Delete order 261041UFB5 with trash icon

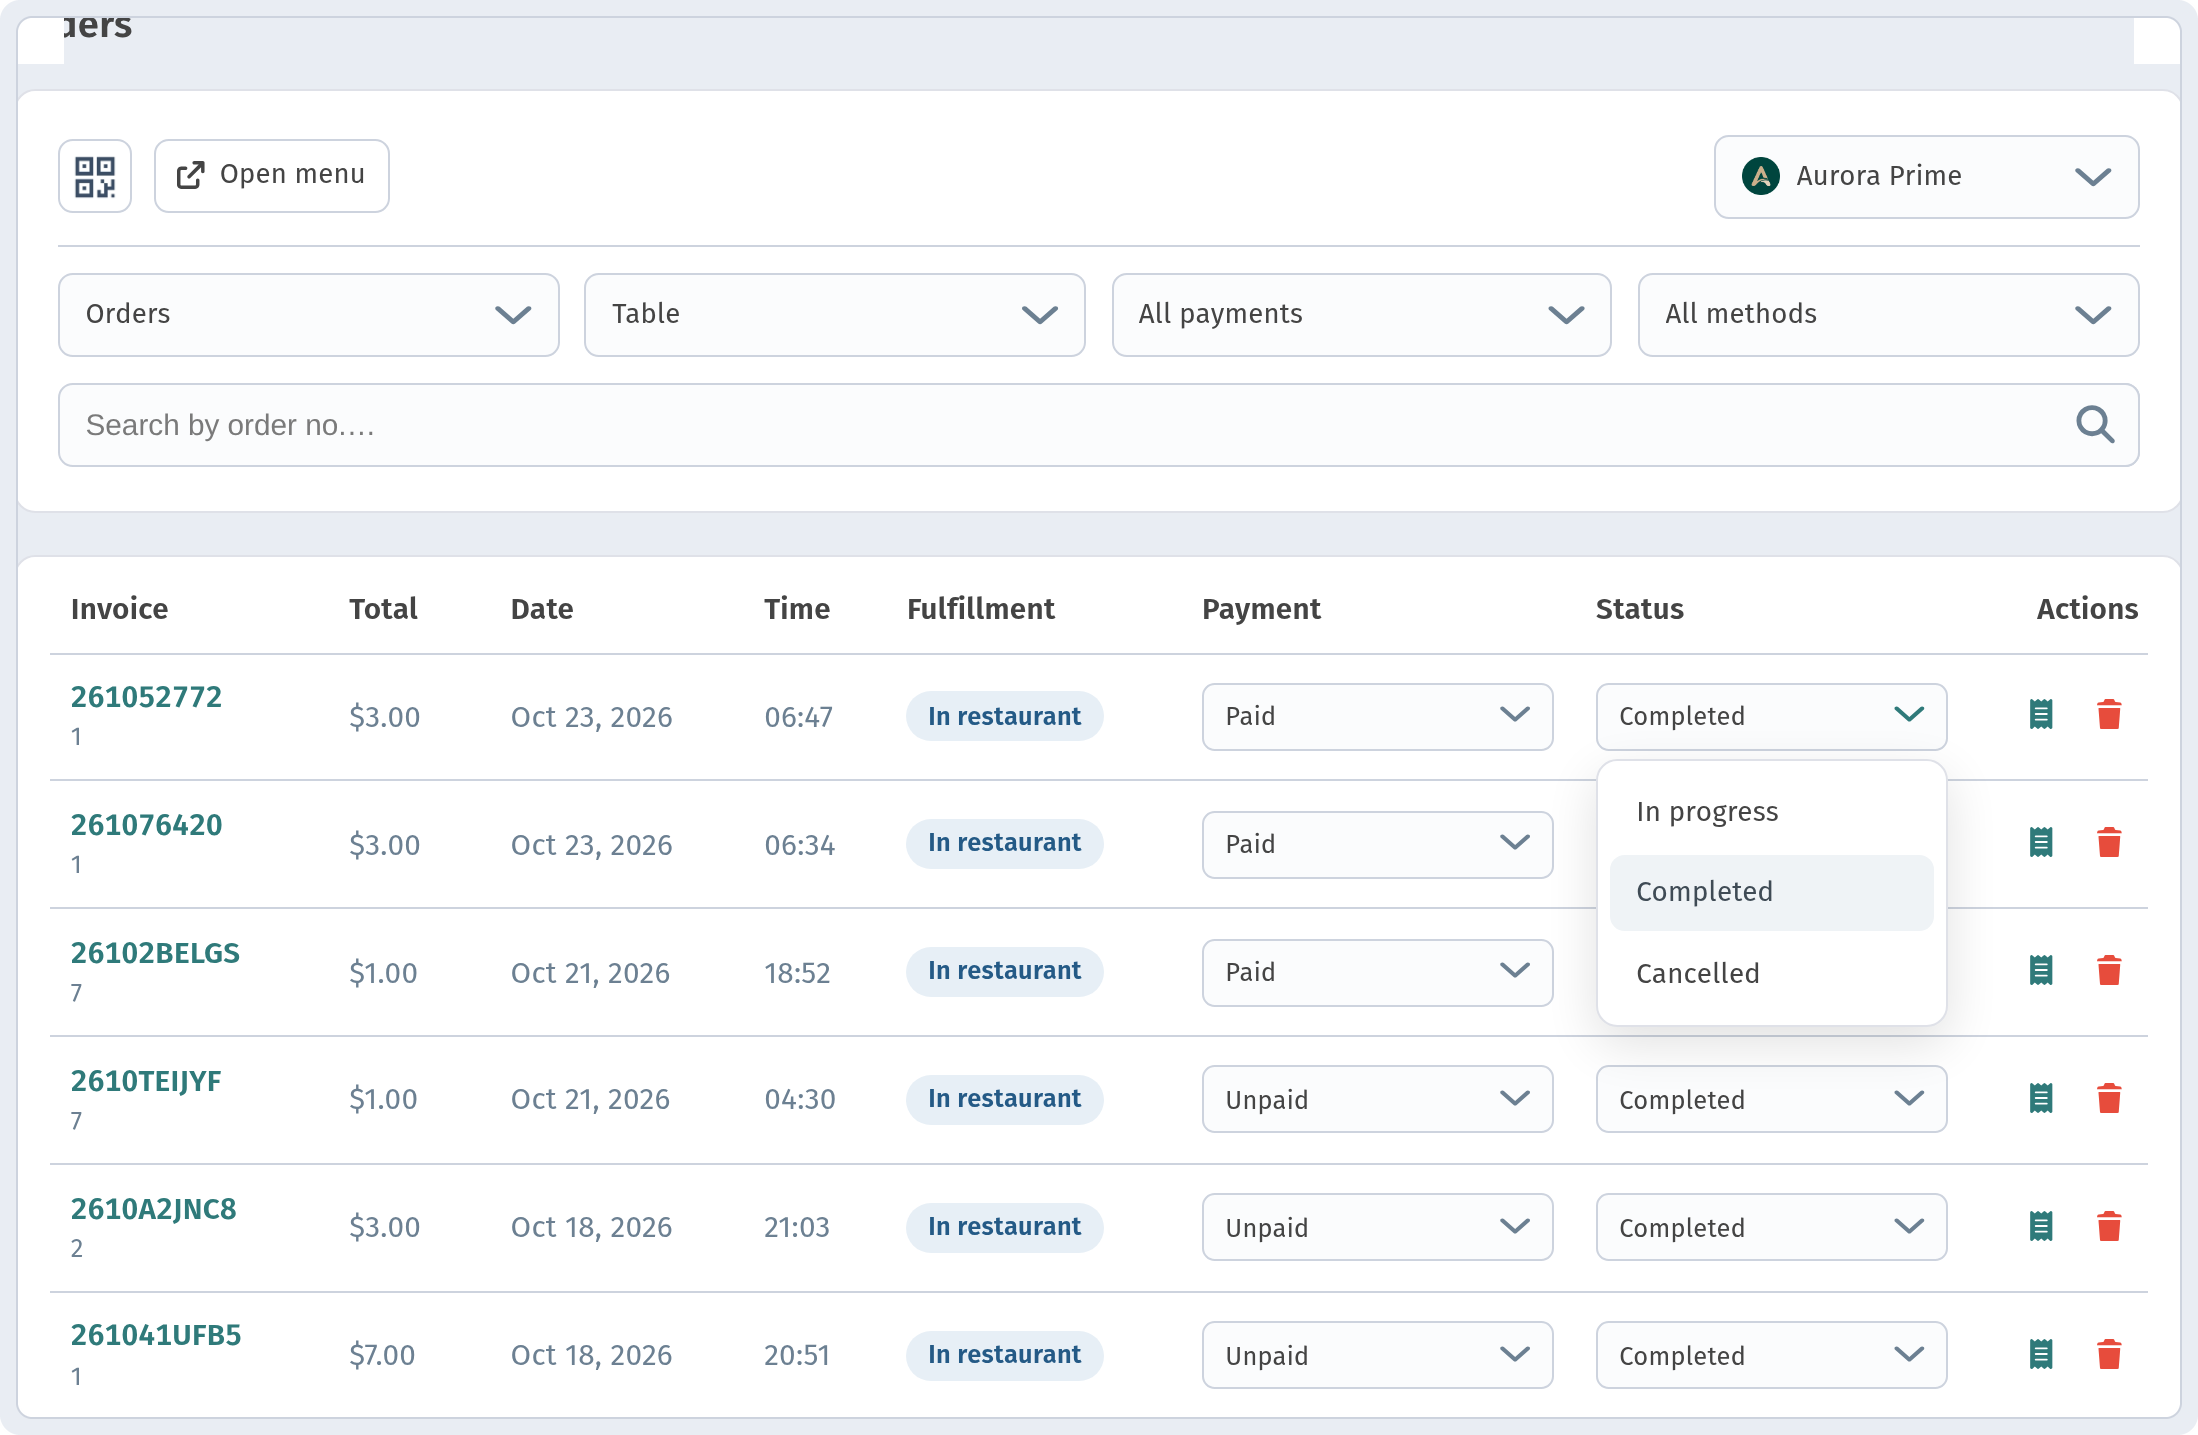click(2109, 1355)
